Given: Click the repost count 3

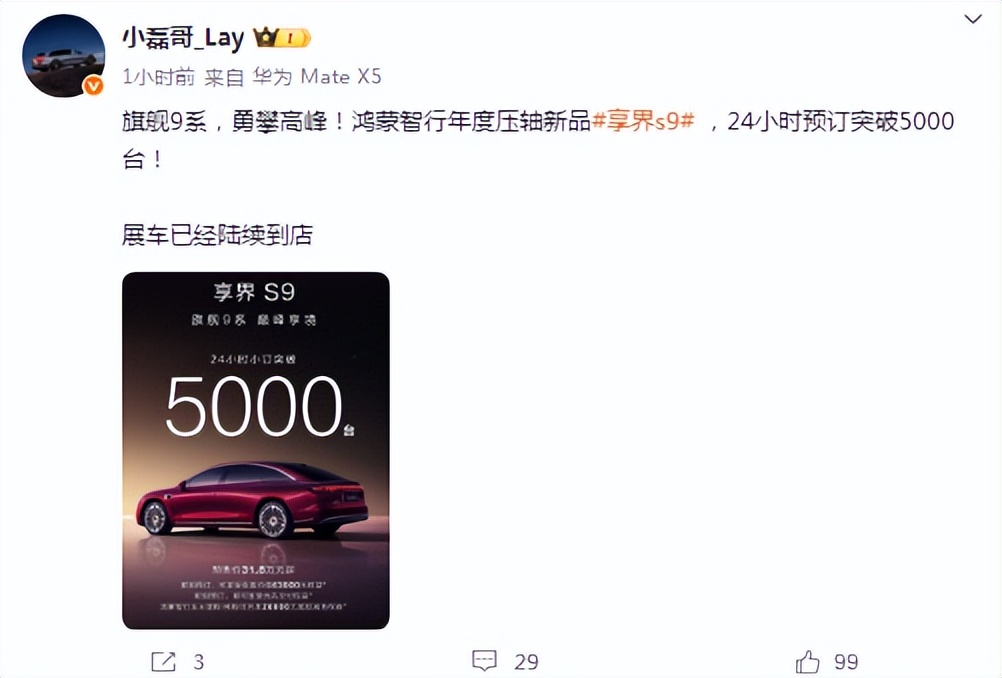Looking at the screenshot, I should point(199,662).
